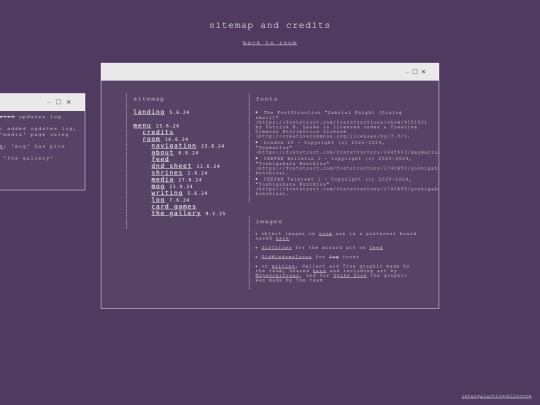Click the 'images' section heading
This screenshot has width=540, height=405.
pyautogui.click(x=269, y=222)
